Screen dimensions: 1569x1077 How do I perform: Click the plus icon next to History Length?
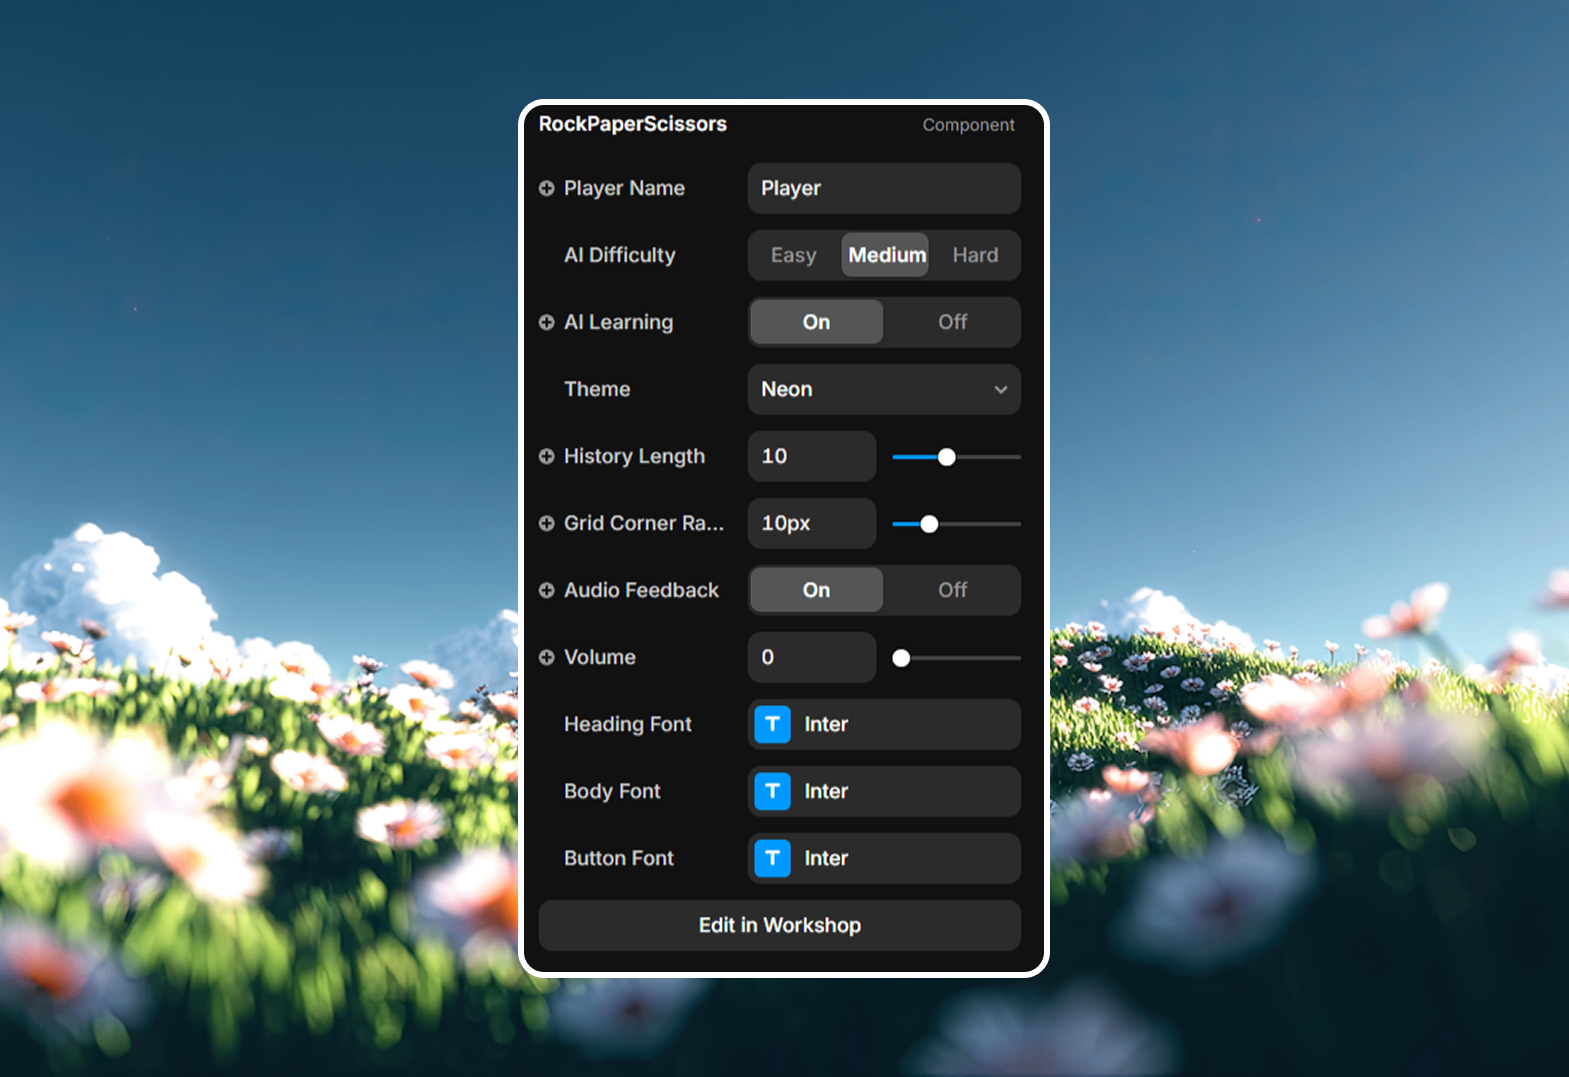pyautogui.click(x=546, y=456)
